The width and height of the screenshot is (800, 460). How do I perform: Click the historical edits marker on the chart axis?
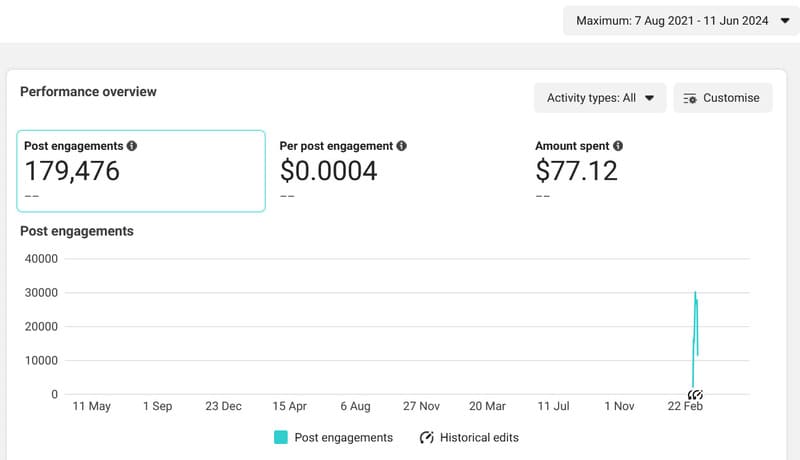coord(696,394)
